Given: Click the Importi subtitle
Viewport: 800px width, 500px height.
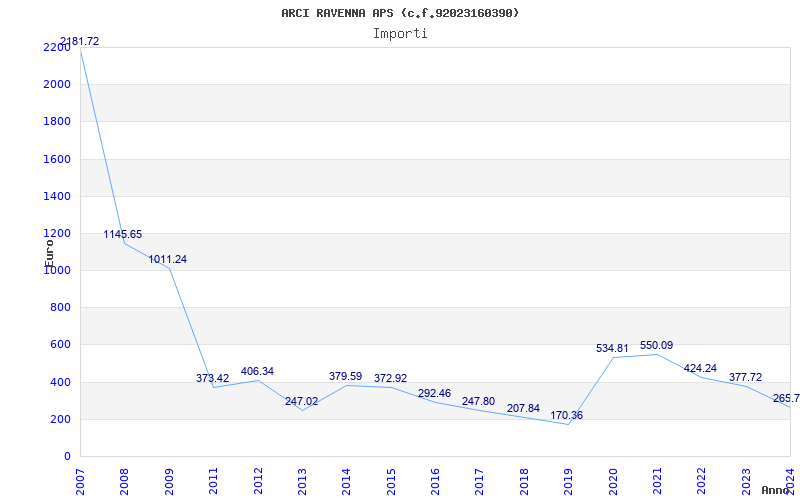Looking at the screenshot, I should (400, 34).
